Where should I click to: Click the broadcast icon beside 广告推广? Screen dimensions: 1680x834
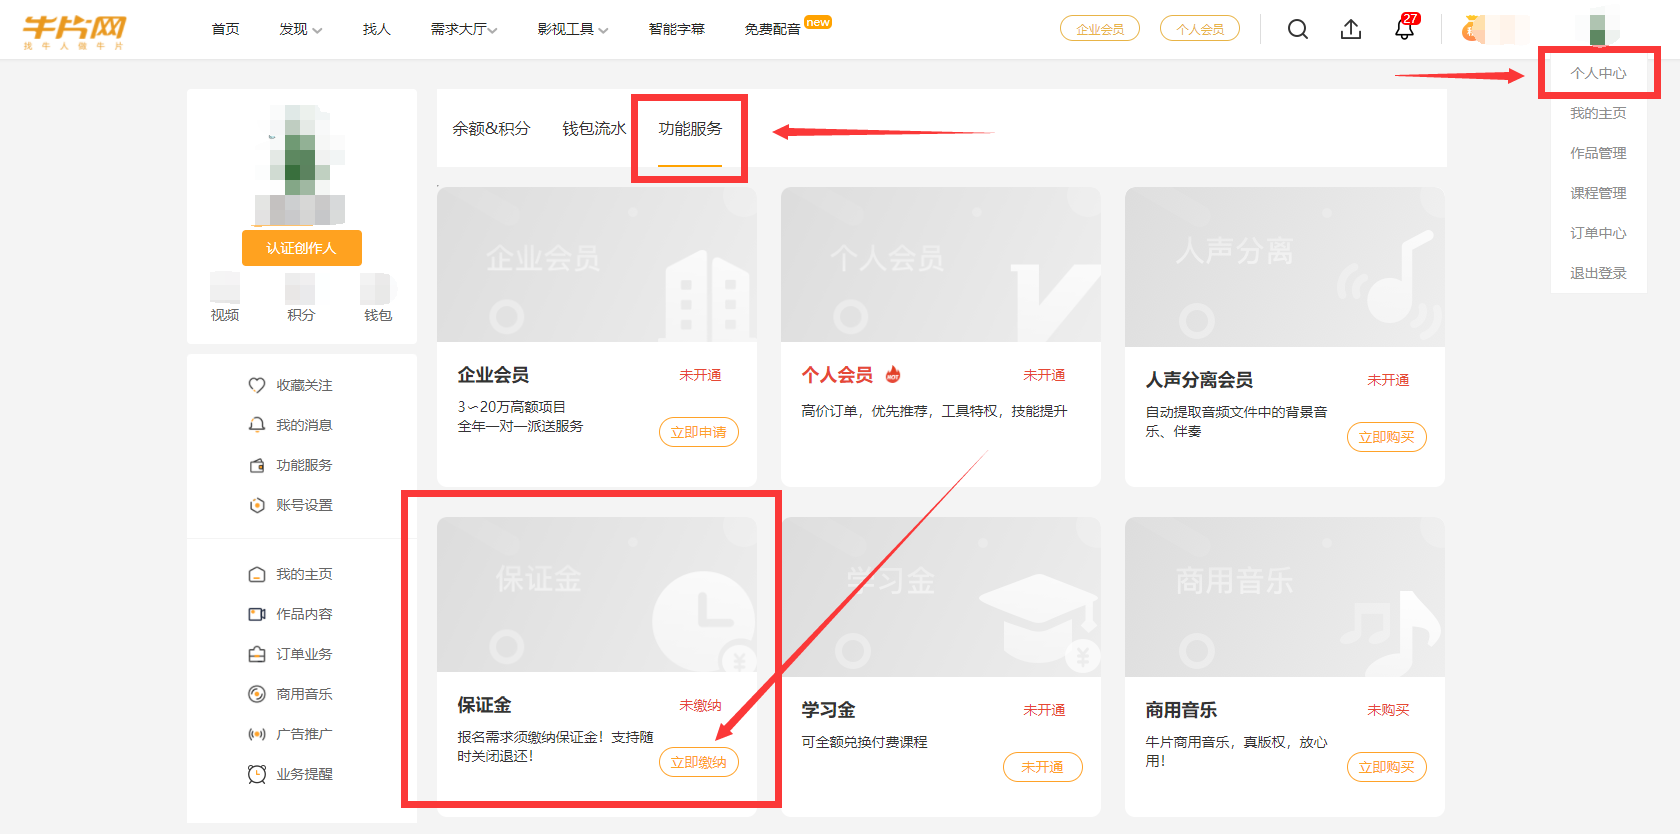[x=257, y=734]
